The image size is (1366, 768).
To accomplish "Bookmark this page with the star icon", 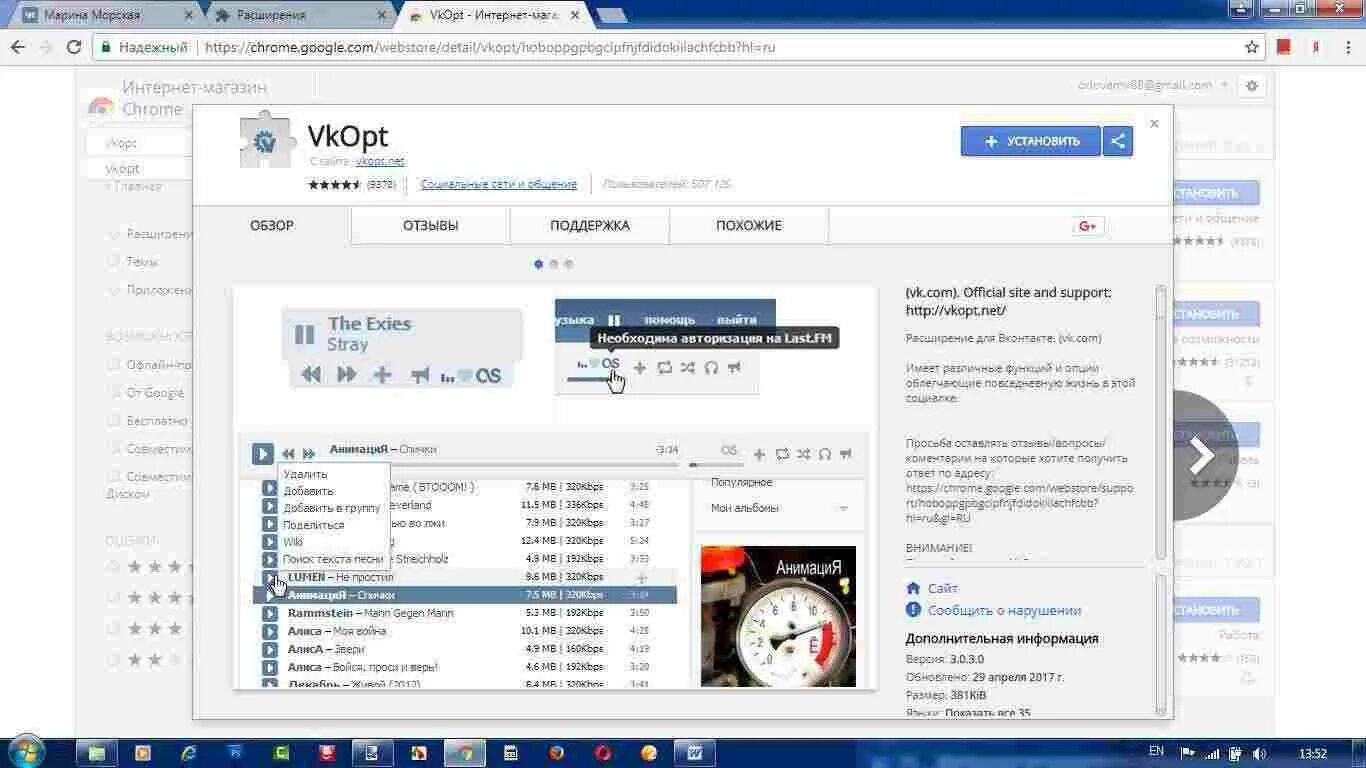I will [1252, 47].
